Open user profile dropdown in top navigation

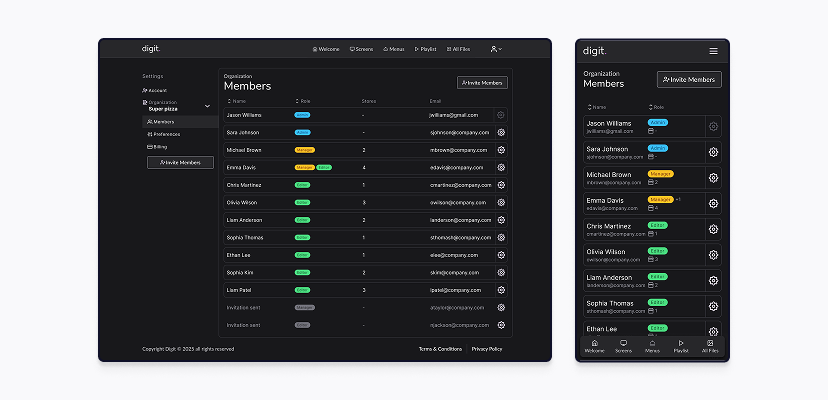(x=496, y=49)
